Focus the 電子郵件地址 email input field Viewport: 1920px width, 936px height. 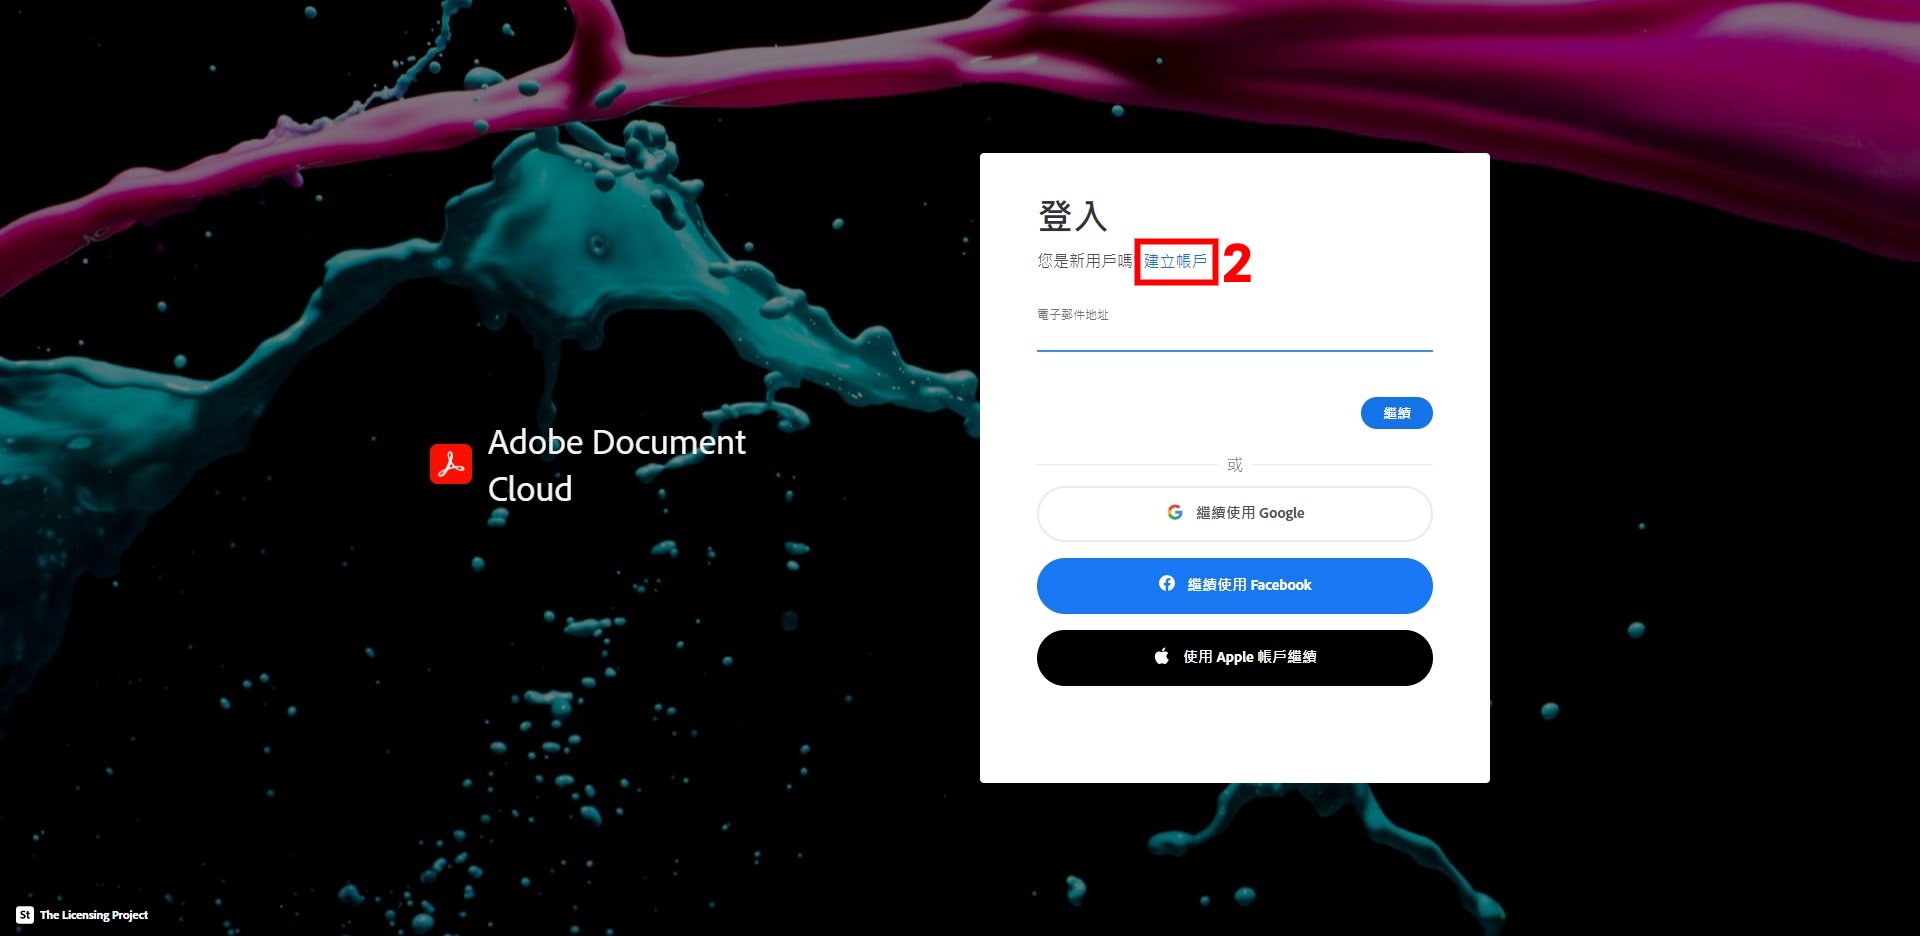[x=1235, y=337]
